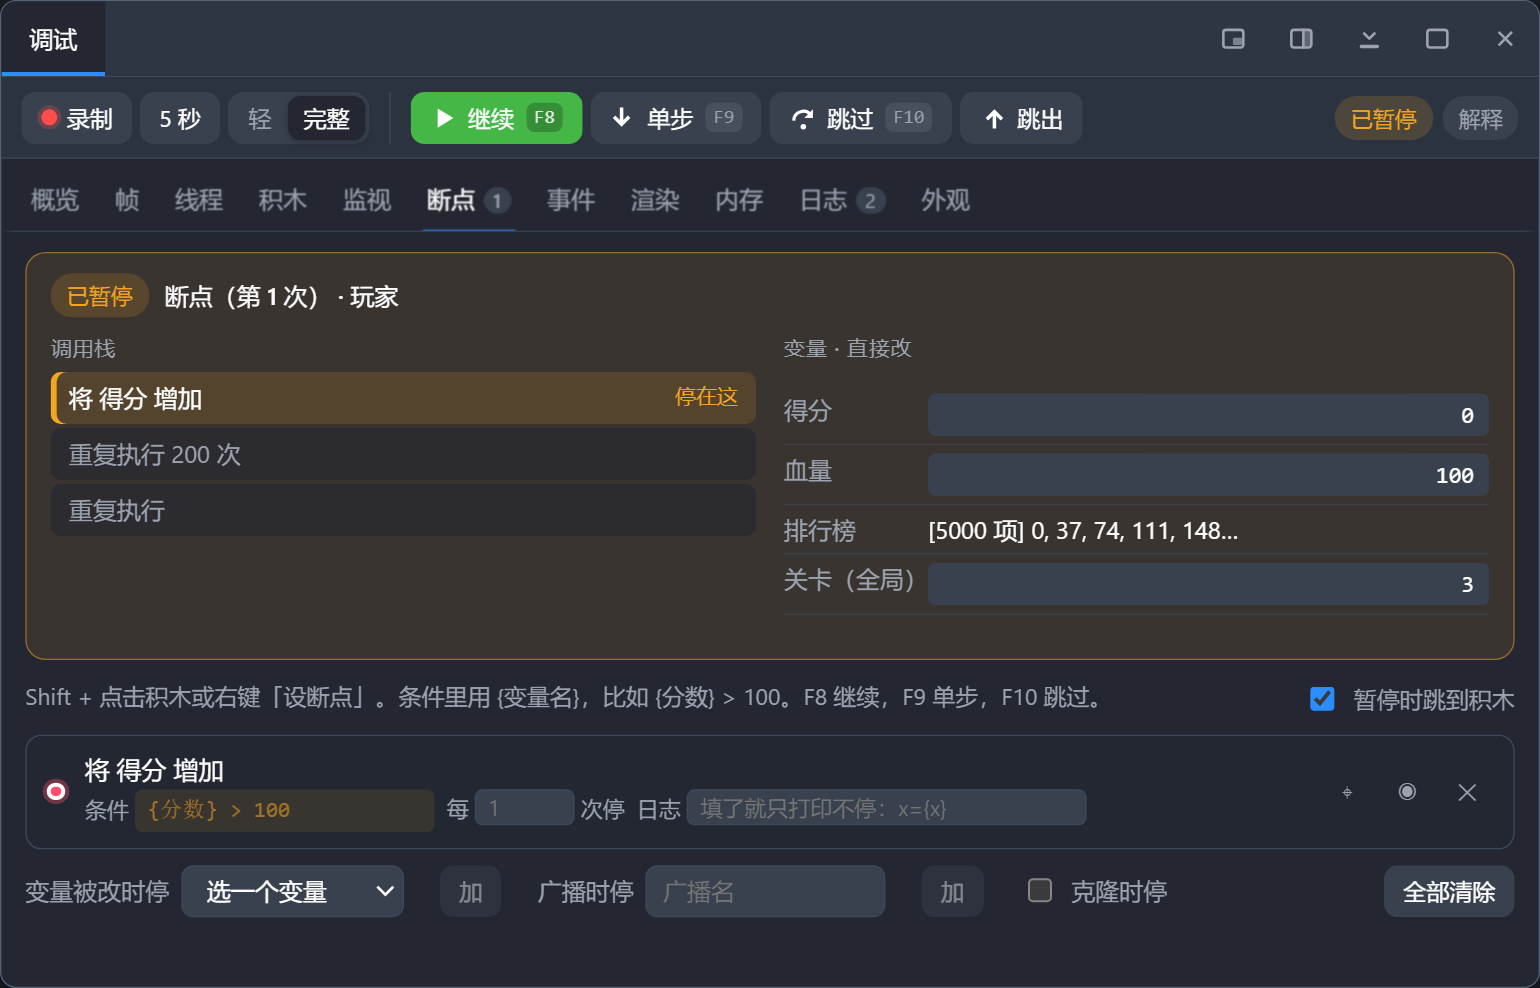The width and height of the screenshot is (1540, 988).
Task: Step once with 单步 button
Action: tap(676, 118)
